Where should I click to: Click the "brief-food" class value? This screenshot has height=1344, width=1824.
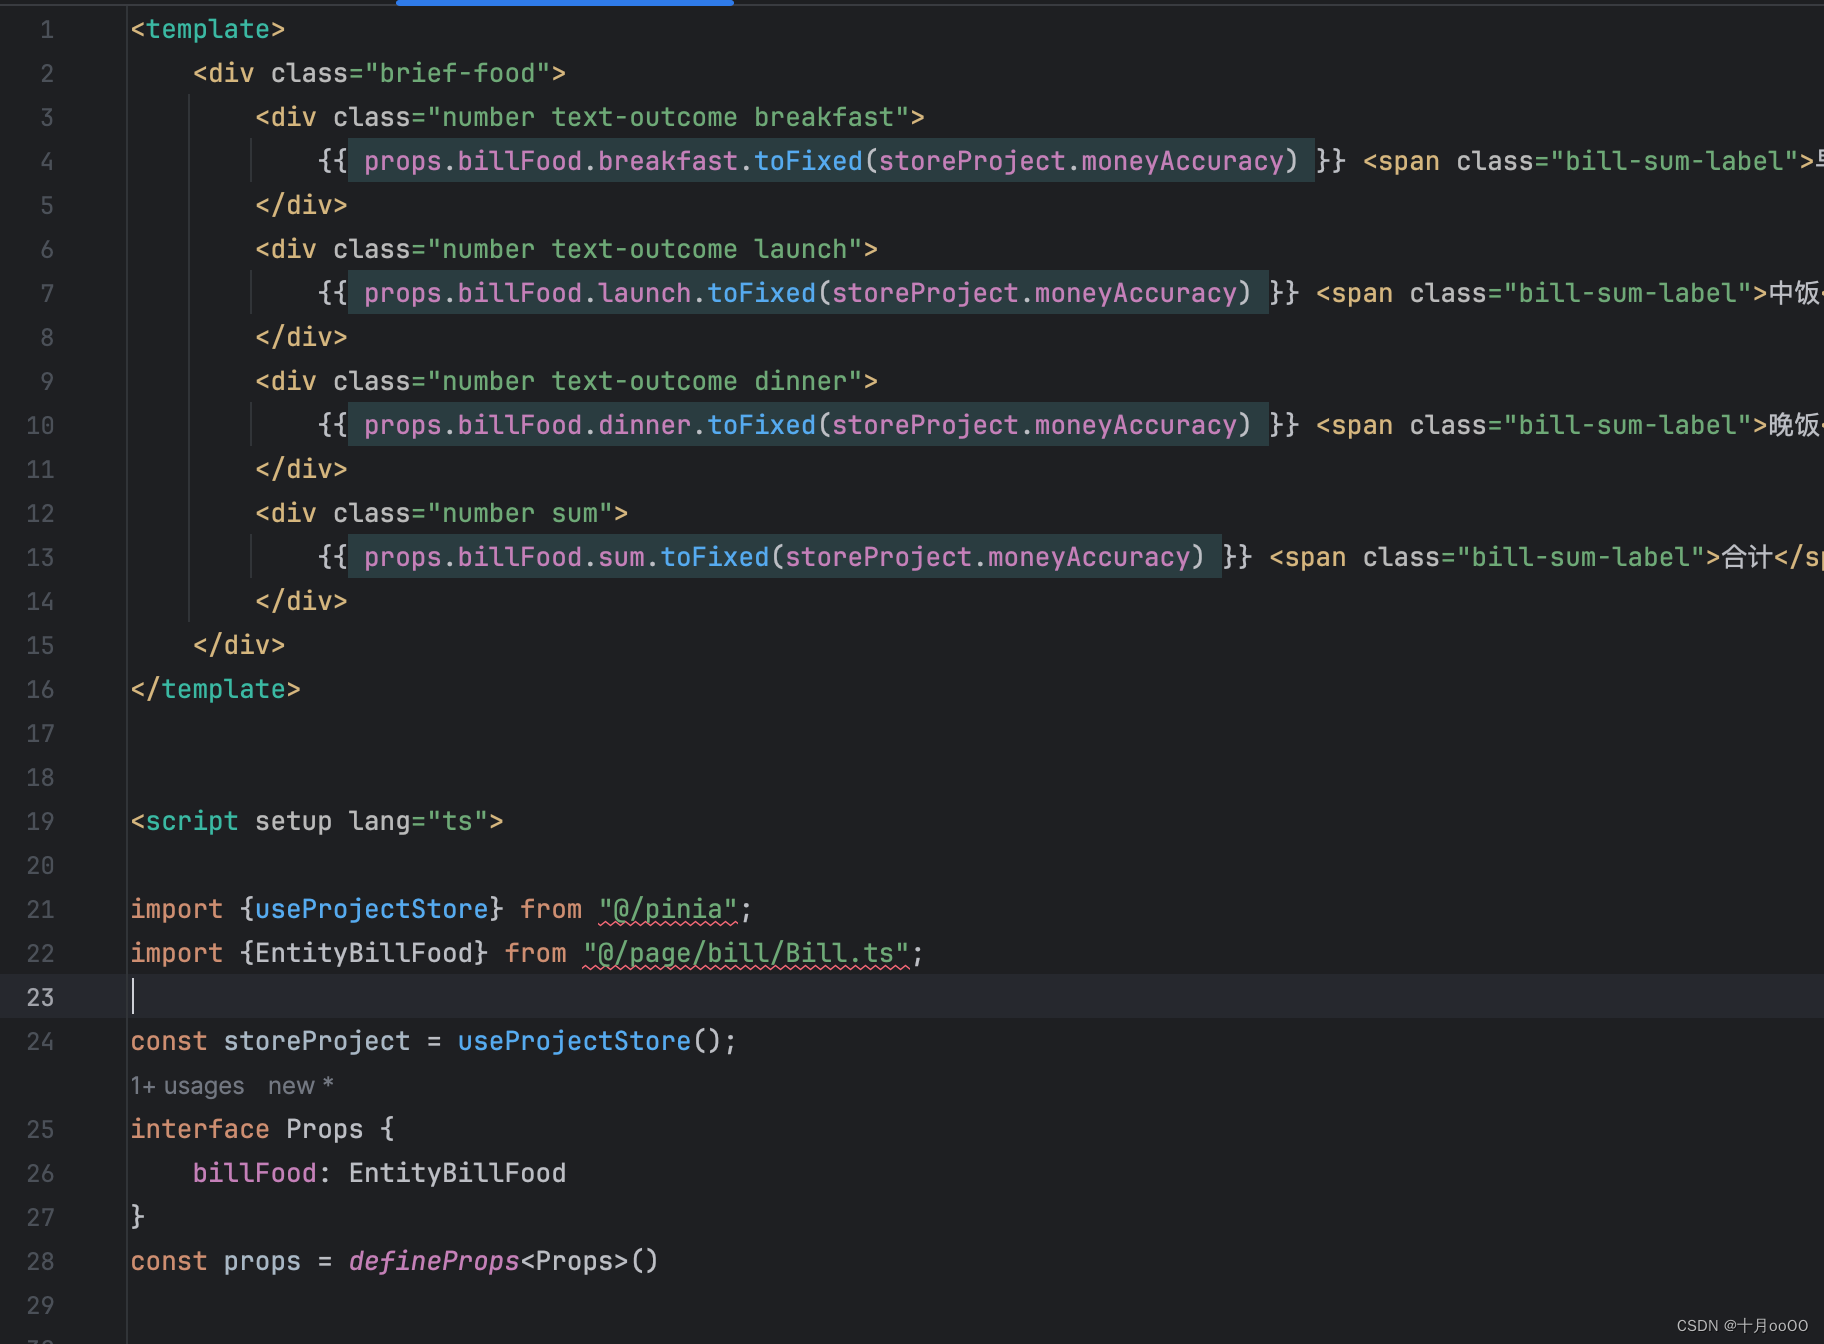[x=458, y=74]
